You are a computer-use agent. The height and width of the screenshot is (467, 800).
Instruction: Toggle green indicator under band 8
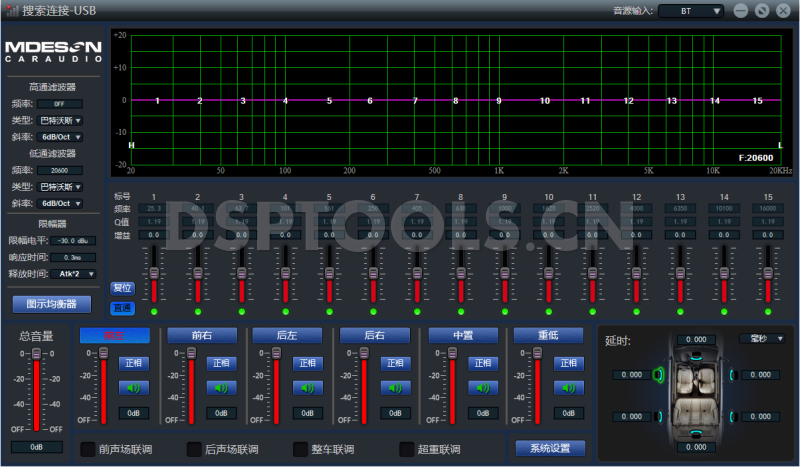tap(461, 311)
